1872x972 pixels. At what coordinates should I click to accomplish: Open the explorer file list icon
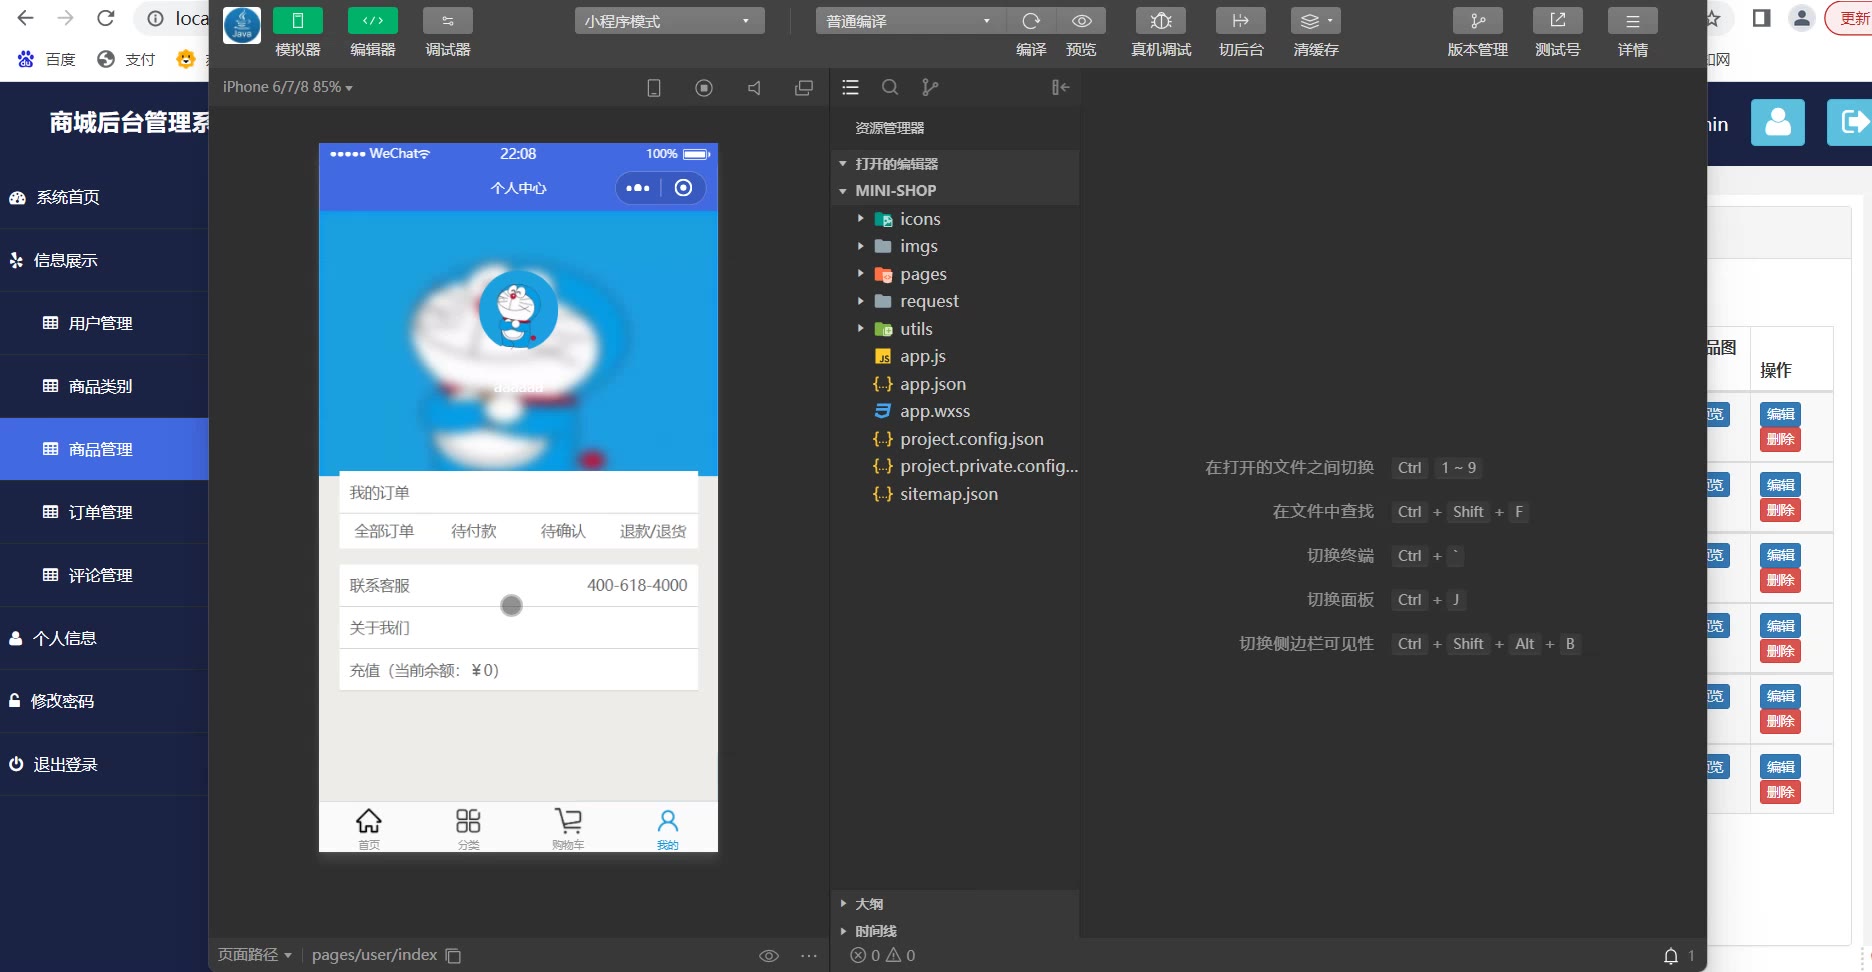(x=851, y=88)
